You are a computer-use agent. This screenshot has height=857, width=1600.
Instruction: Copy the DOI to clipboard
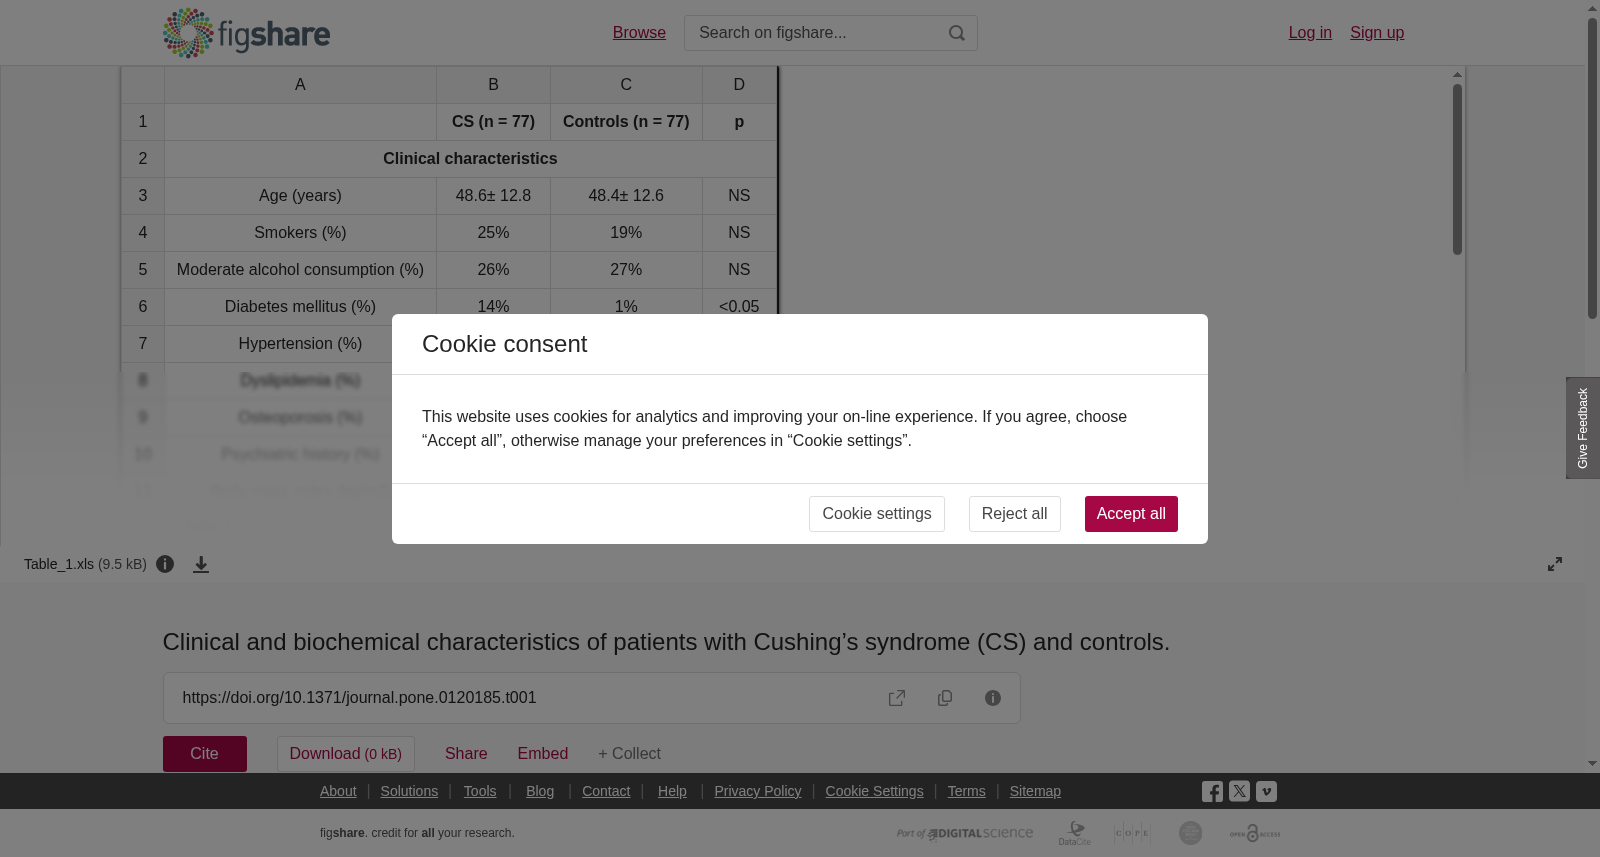(x=945, y=698)
